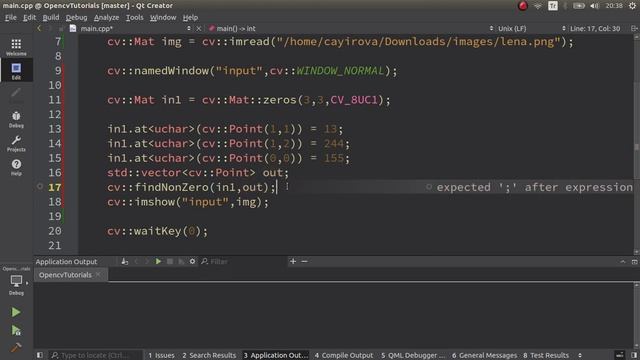Screen dimensions: 640x360
Task: Click the line 17 error marker
Action: pos(40,187)
